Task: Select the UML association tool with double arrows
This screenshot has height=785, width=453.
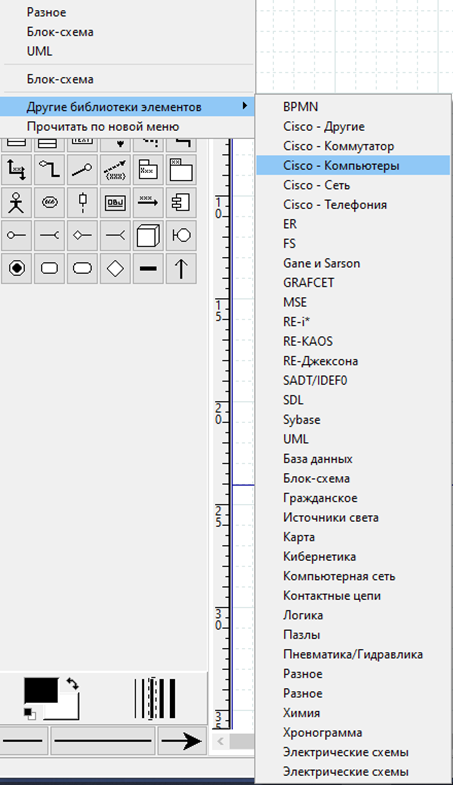Action: coord(17,170)
